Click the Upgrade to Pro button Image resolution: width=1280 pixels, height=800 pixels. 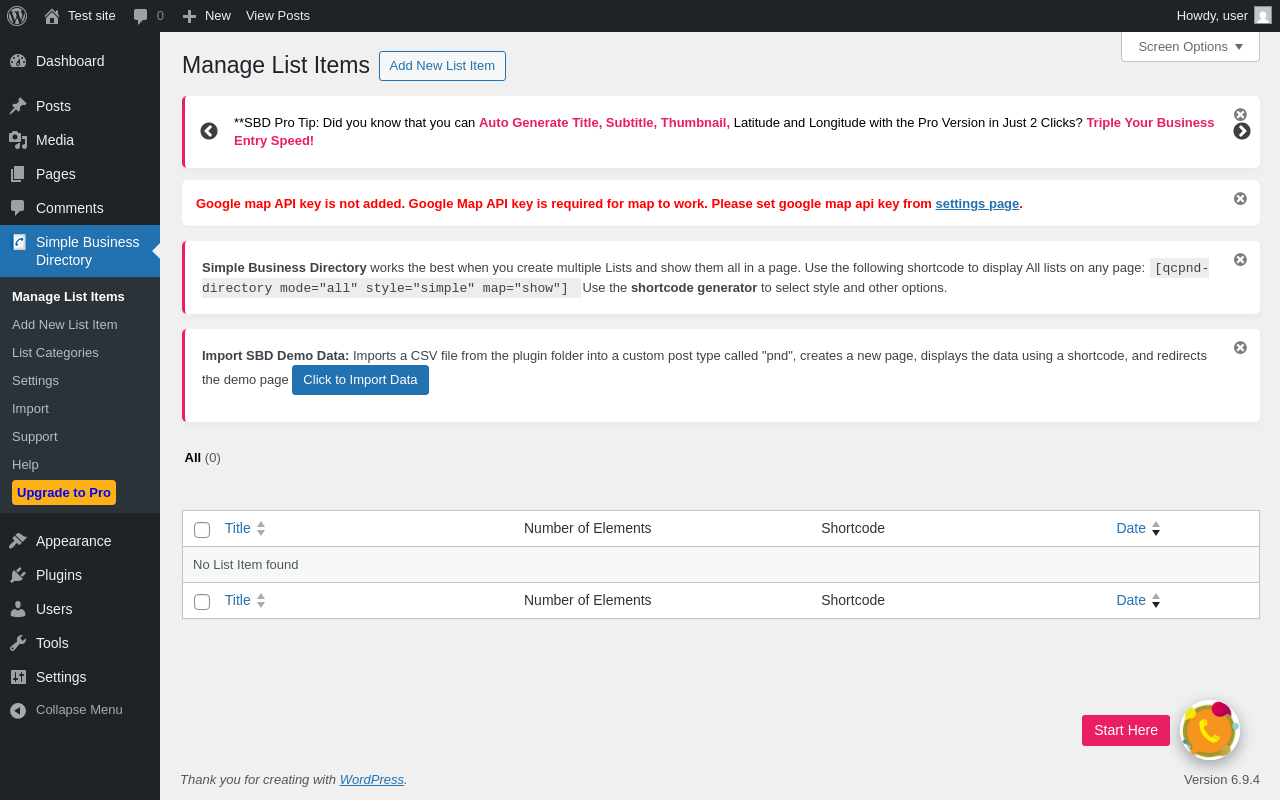(64, 493)
